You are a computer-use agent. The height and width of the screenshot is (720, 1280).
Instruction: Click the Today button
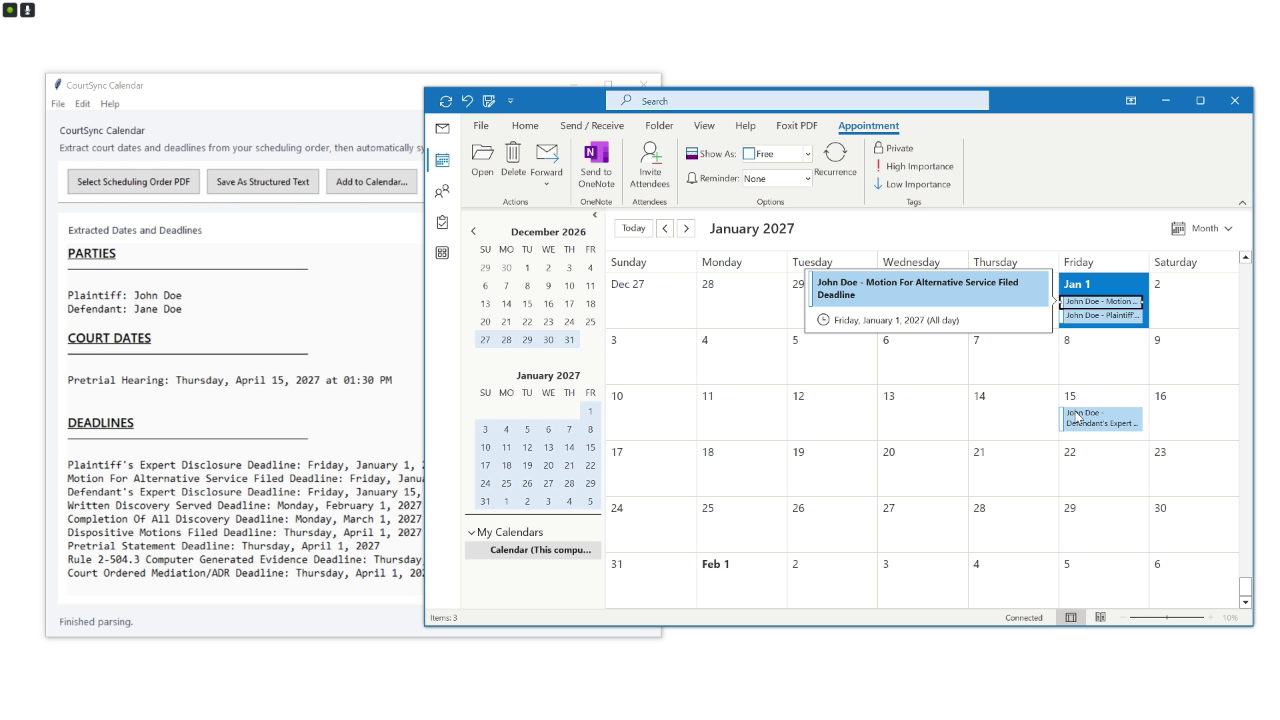pos(634,228)
